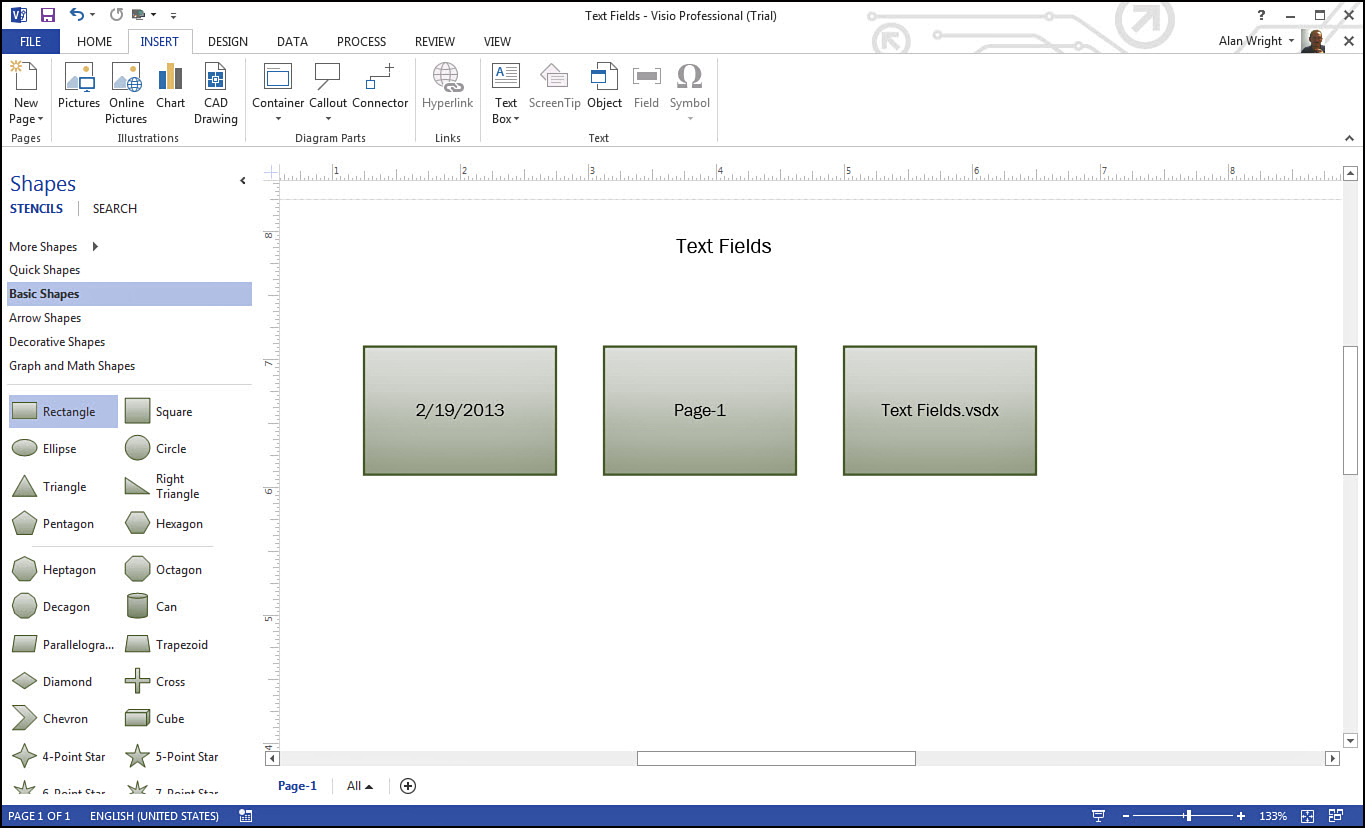Switch to the DESIGN tab
Viewport: 1365px width, 828px height.
[x=228, y=41]
